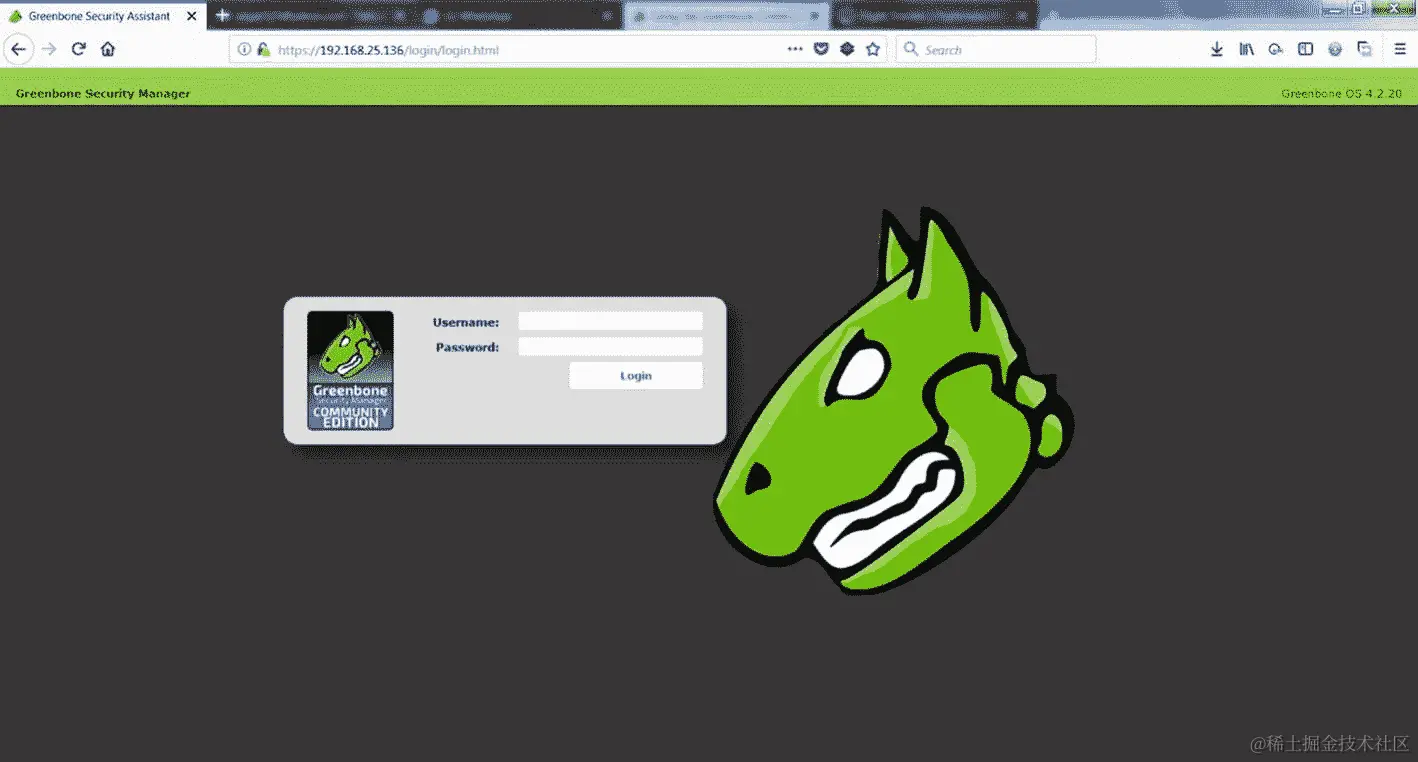The image size is (1418, 762).
Task: Click the Home button
Action: click(107, 48)
